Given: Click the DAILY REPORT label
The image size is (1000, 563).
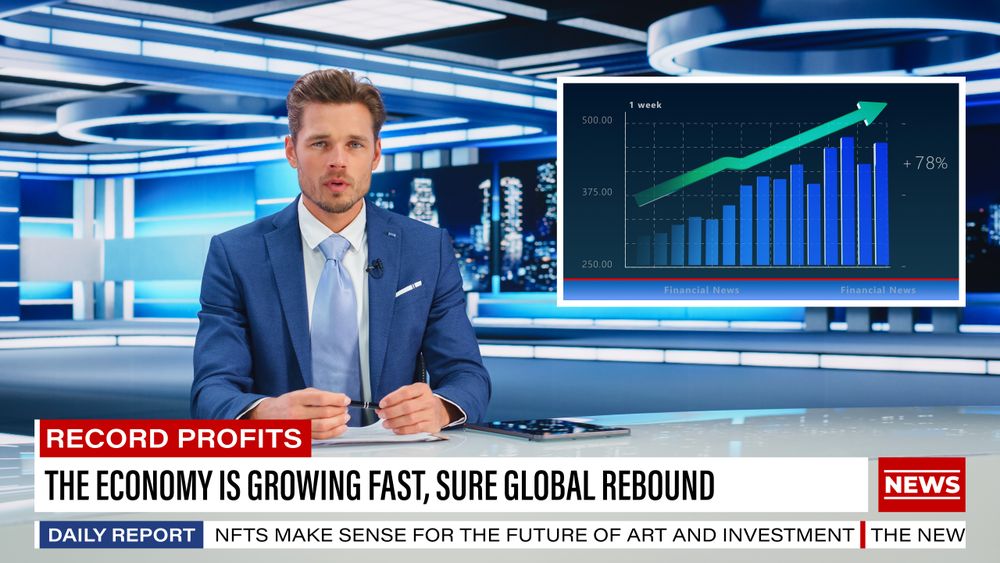Looking at the screenshot, I should [122, 535].
